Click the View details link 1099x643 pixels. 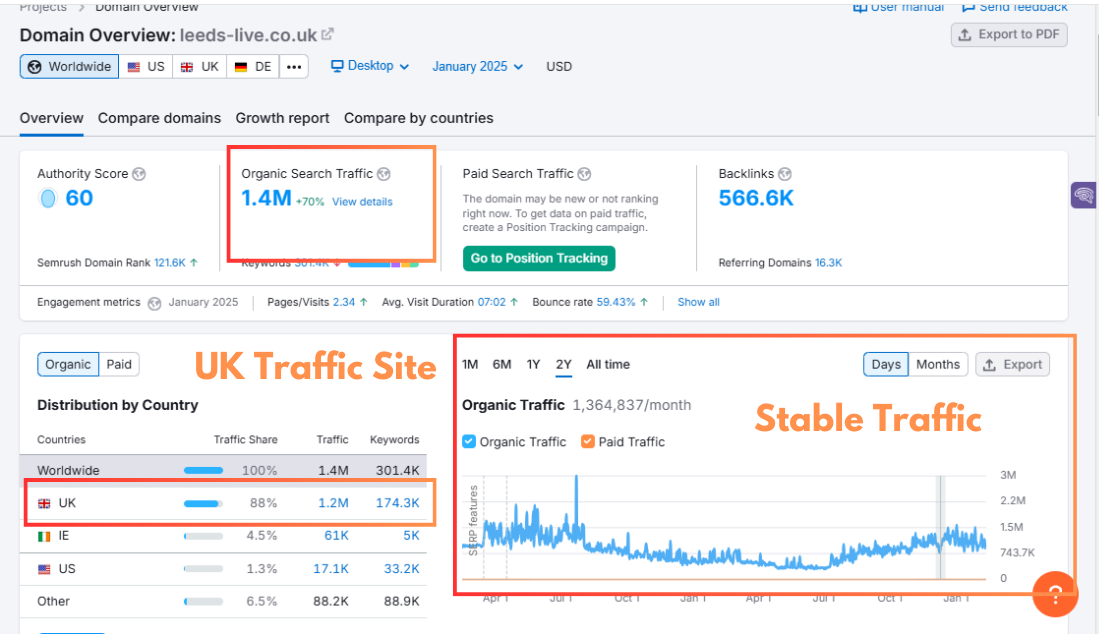point(362,202)
